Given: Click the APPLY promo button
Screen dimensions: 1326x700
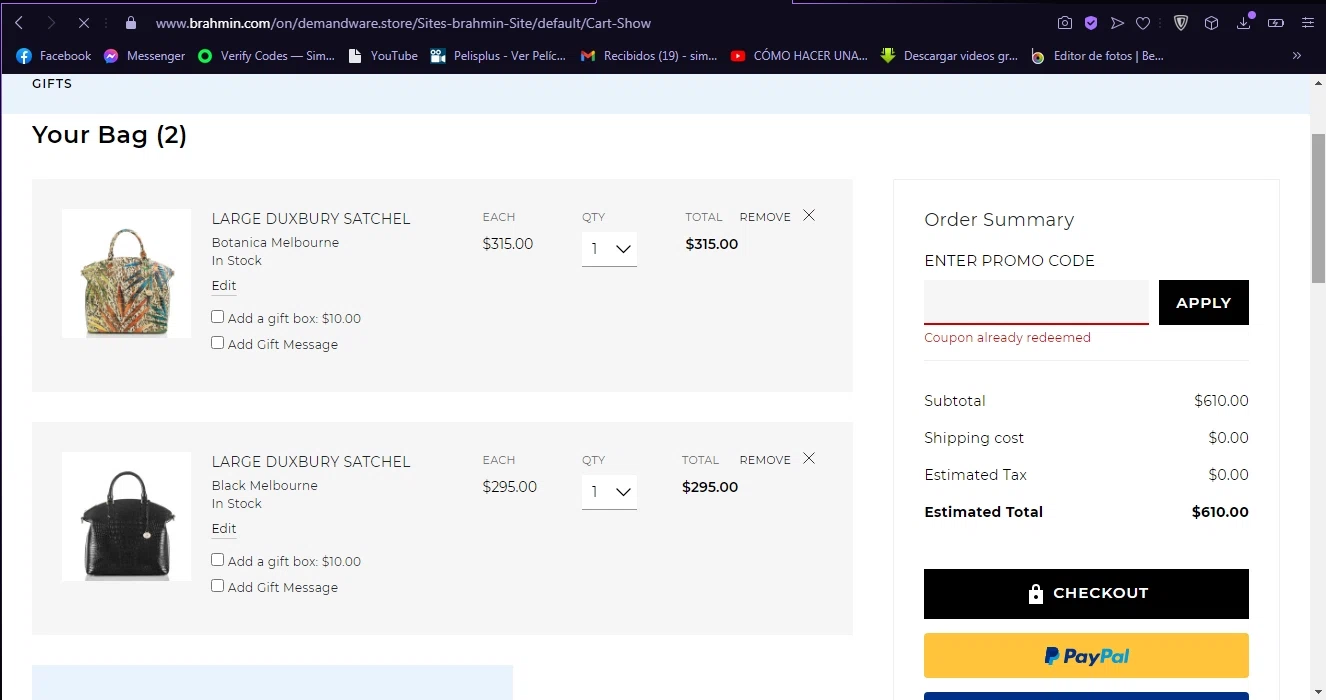Looking at the screenshot, I should pyautogui.click(x=1204, y=302).
